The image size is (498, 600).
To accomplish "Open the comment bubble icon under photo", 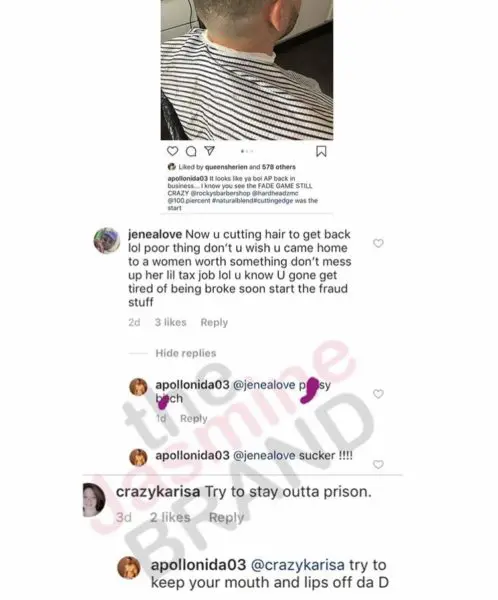I will click(191, 152).
